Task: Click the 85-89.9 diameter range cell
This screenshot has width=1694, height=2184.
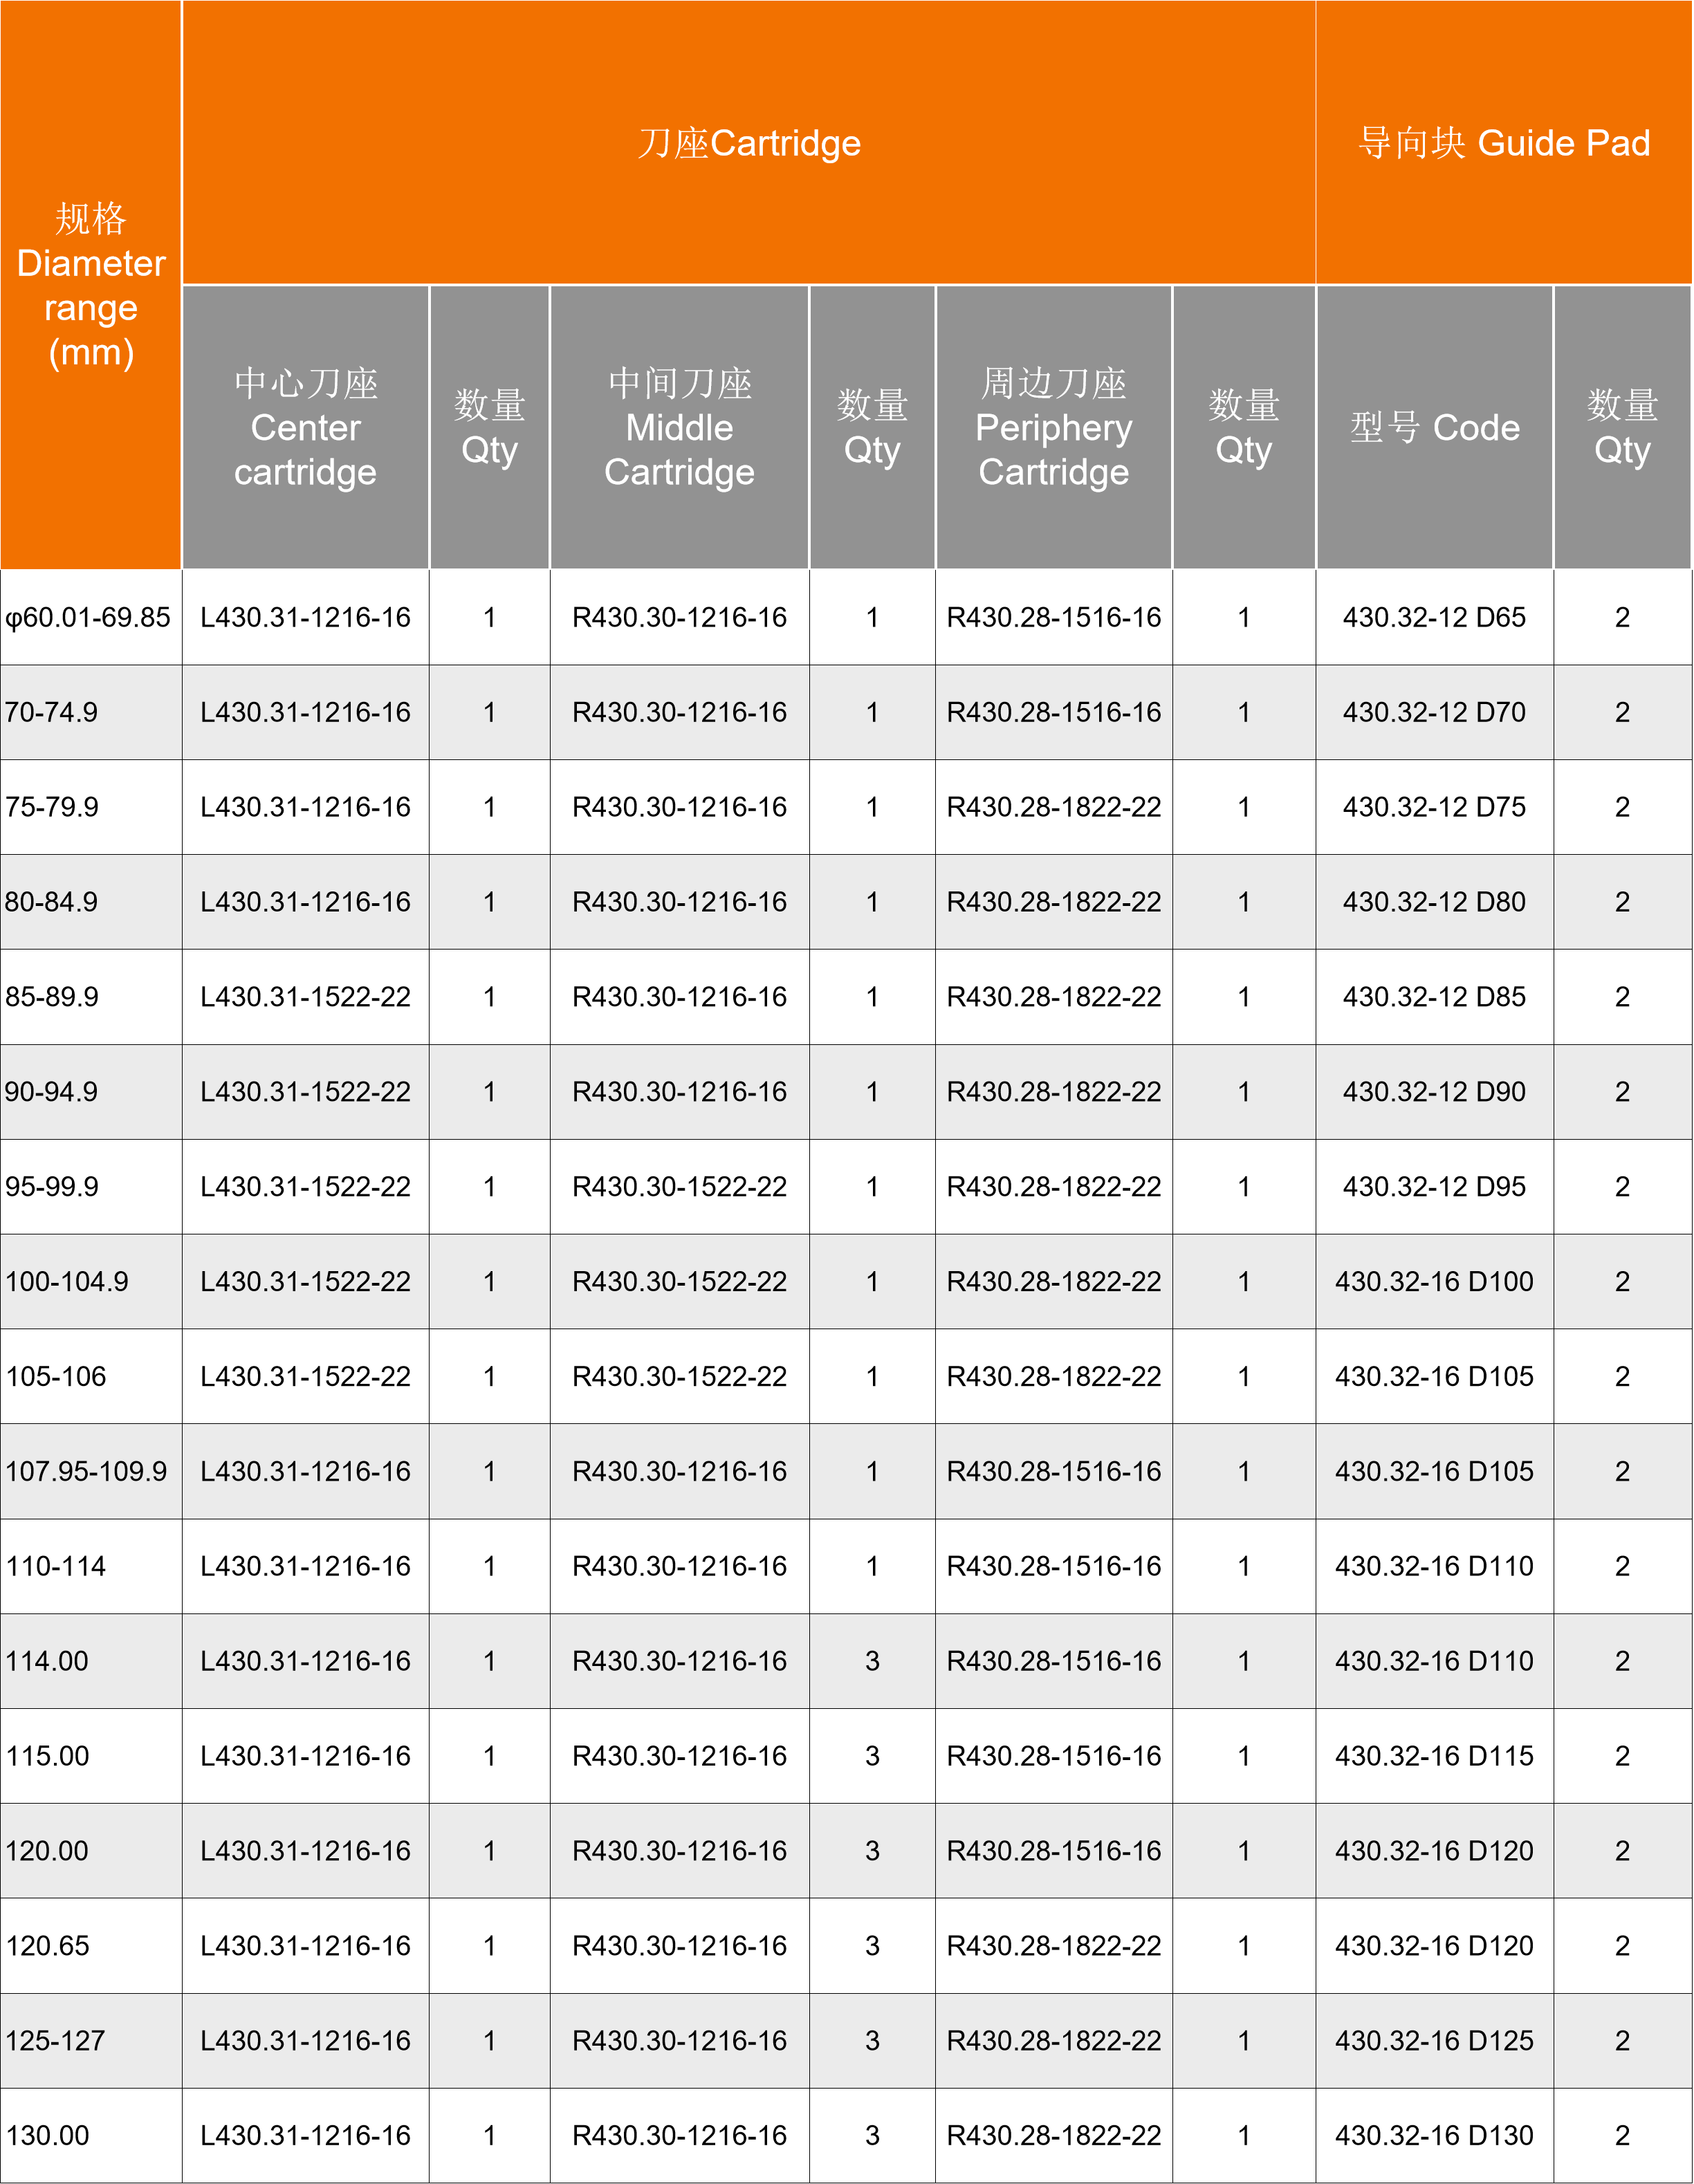Action: 52,997
